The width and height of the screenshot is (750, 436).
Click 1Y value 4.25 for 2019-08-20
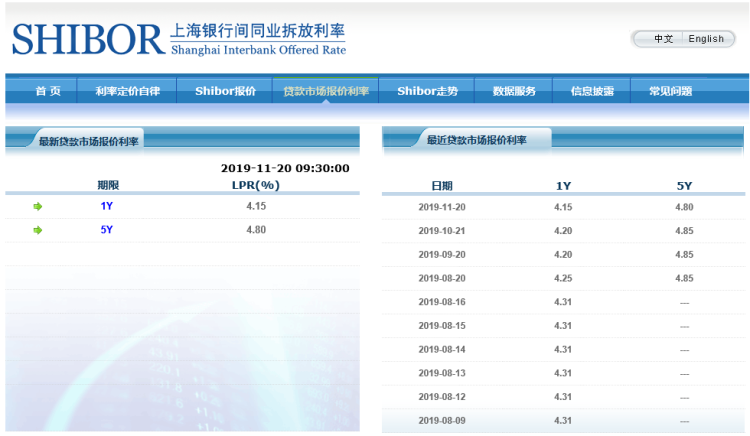pos(563,278)
